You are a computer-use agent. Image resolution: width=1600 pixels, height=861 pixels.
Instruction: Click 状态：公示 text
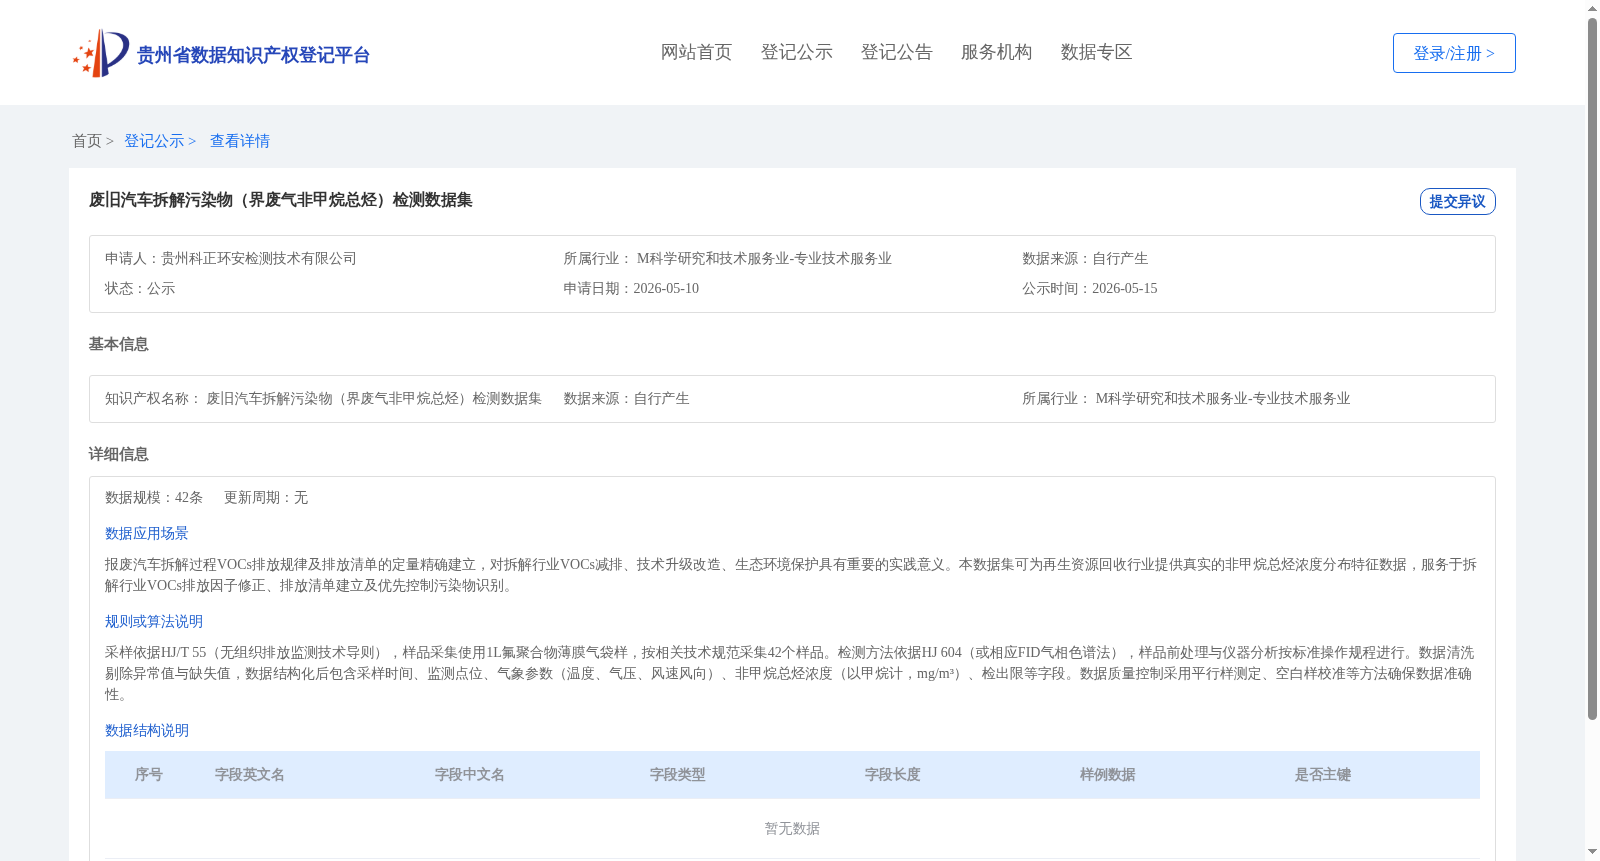click(x=140, y=288)
